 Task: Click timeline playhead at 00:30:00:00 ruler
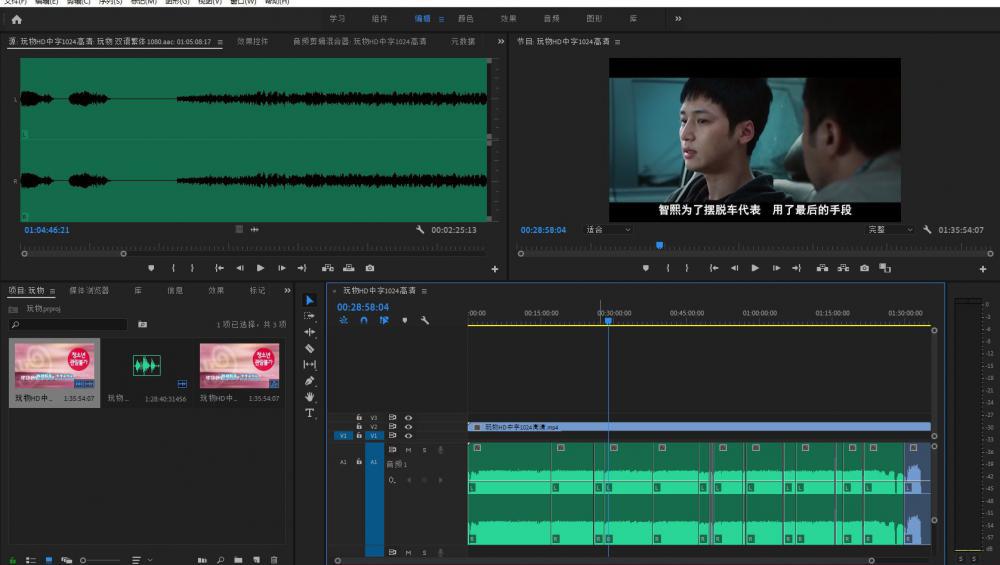coord(608,320)
